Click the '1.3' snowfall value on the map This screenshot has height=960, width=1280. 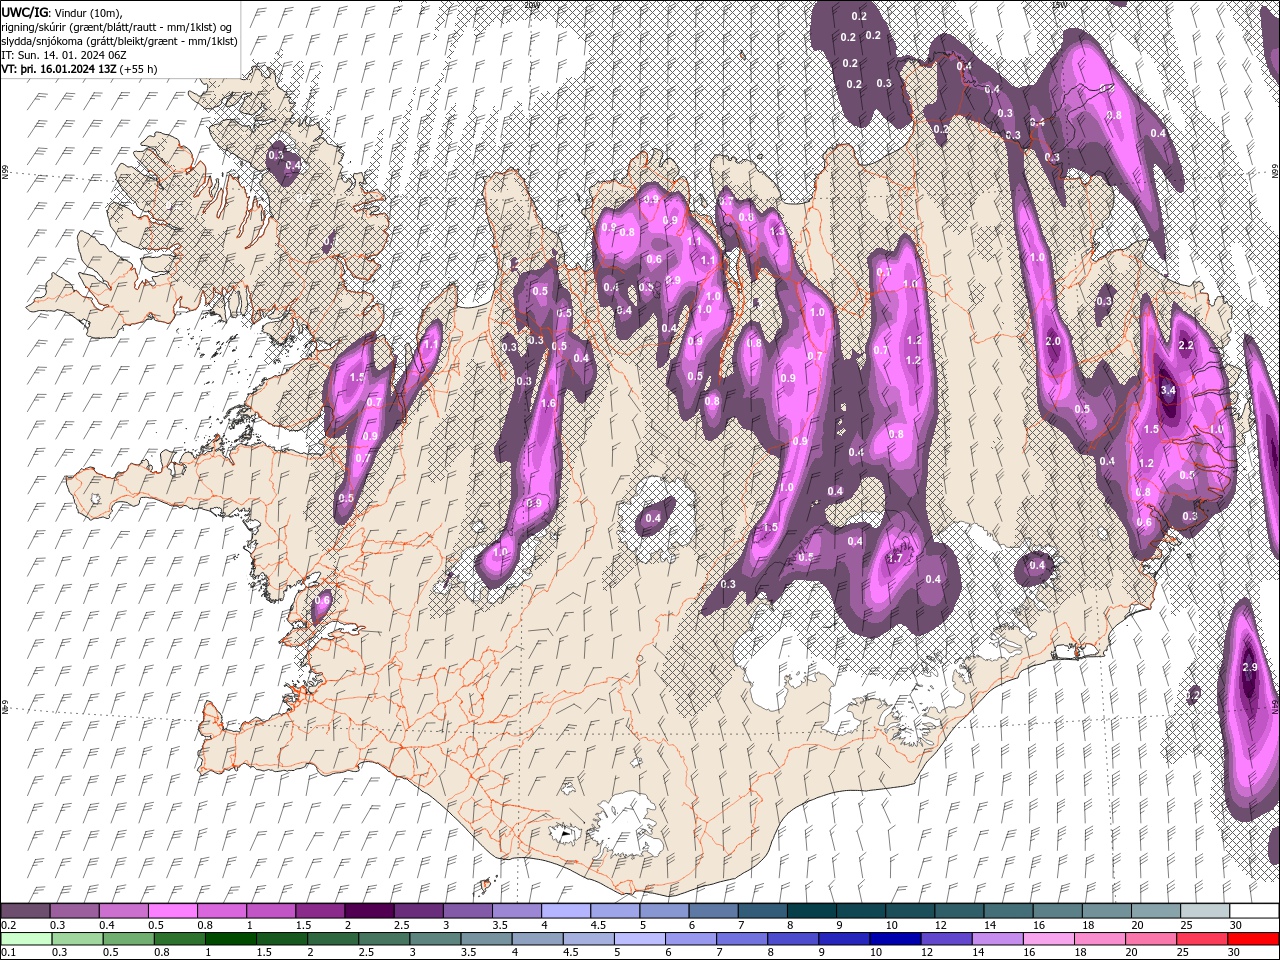click(x=777, y=231)
